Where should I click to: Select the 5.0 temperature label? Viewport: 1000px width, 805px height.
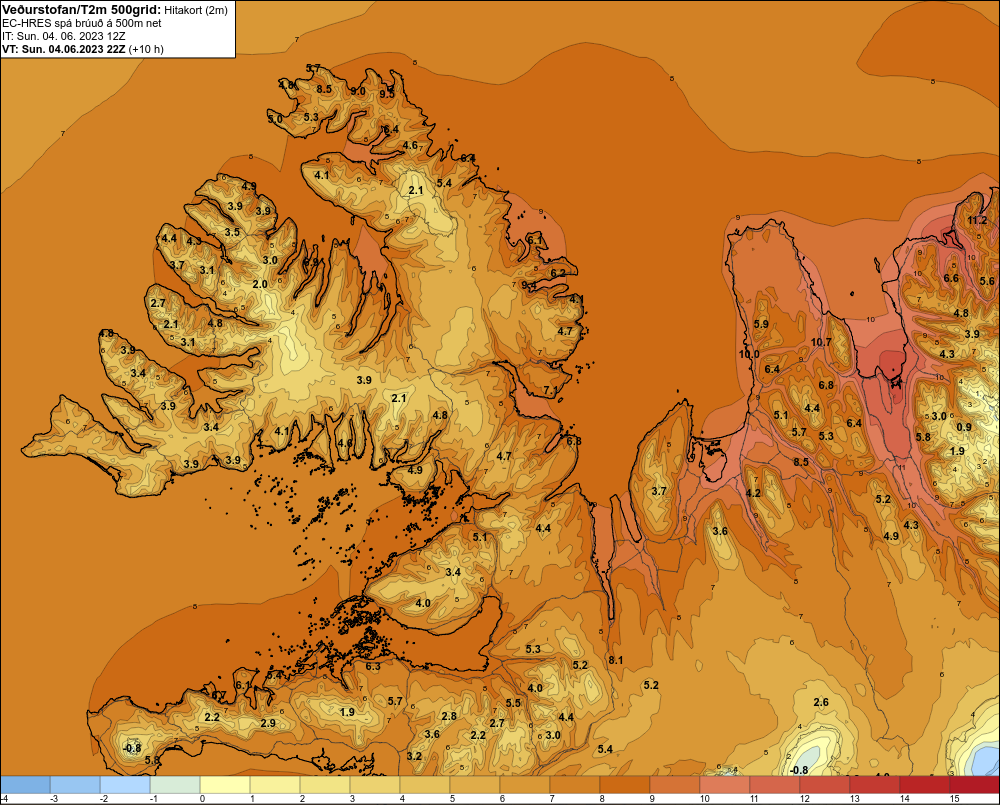tap(274, 119)
